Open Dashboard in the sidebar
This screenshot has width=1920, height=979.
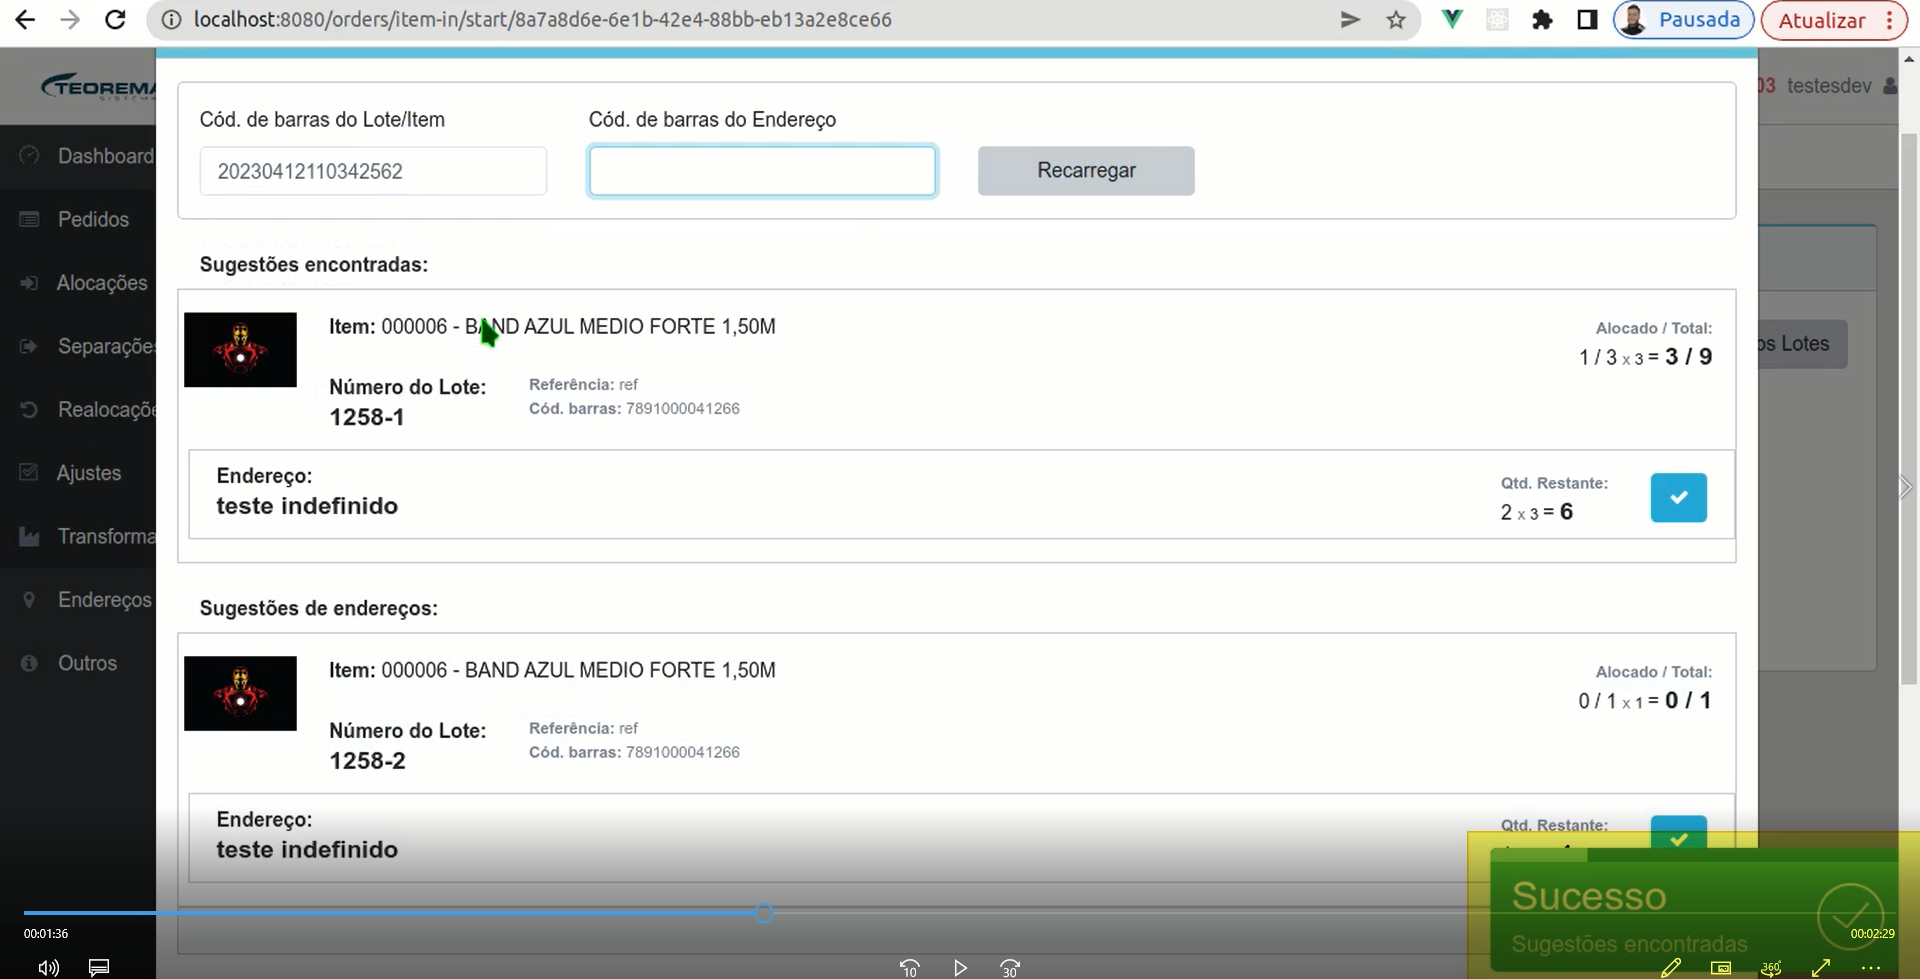pos(105,156)
